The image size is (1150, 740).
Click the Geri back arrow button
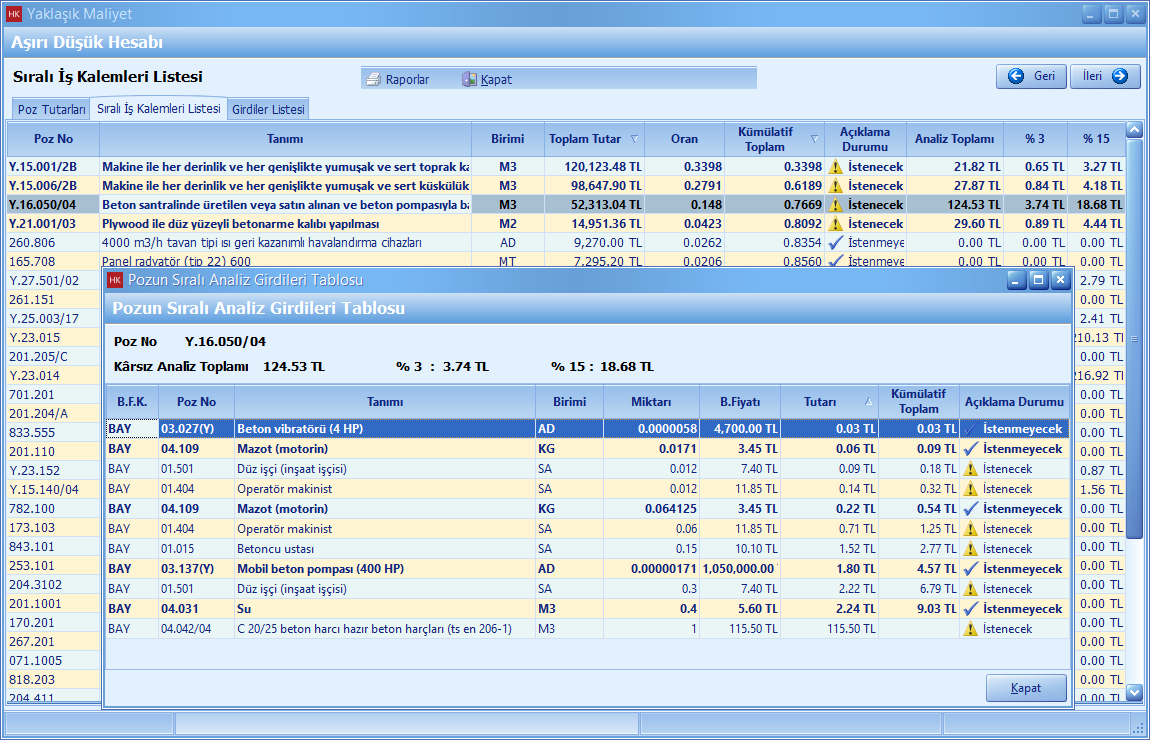(1031, 76)
